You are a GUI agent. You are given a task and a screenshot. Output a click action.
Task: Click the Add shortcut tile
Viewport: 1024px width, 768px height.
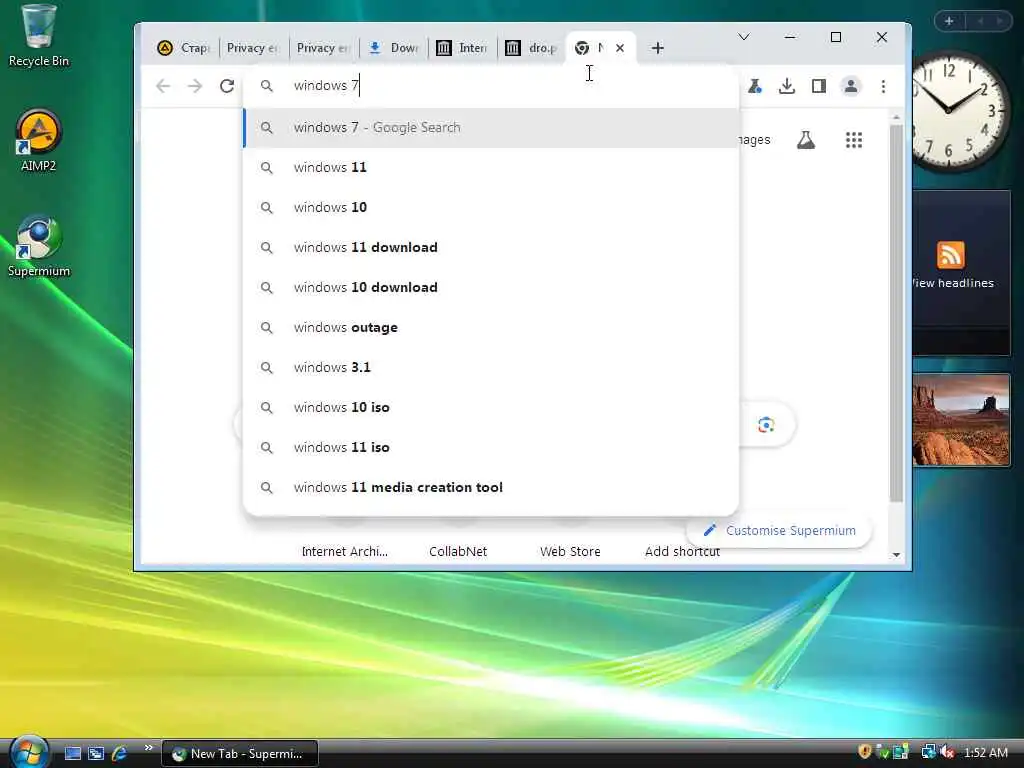(x=682, y=551)
